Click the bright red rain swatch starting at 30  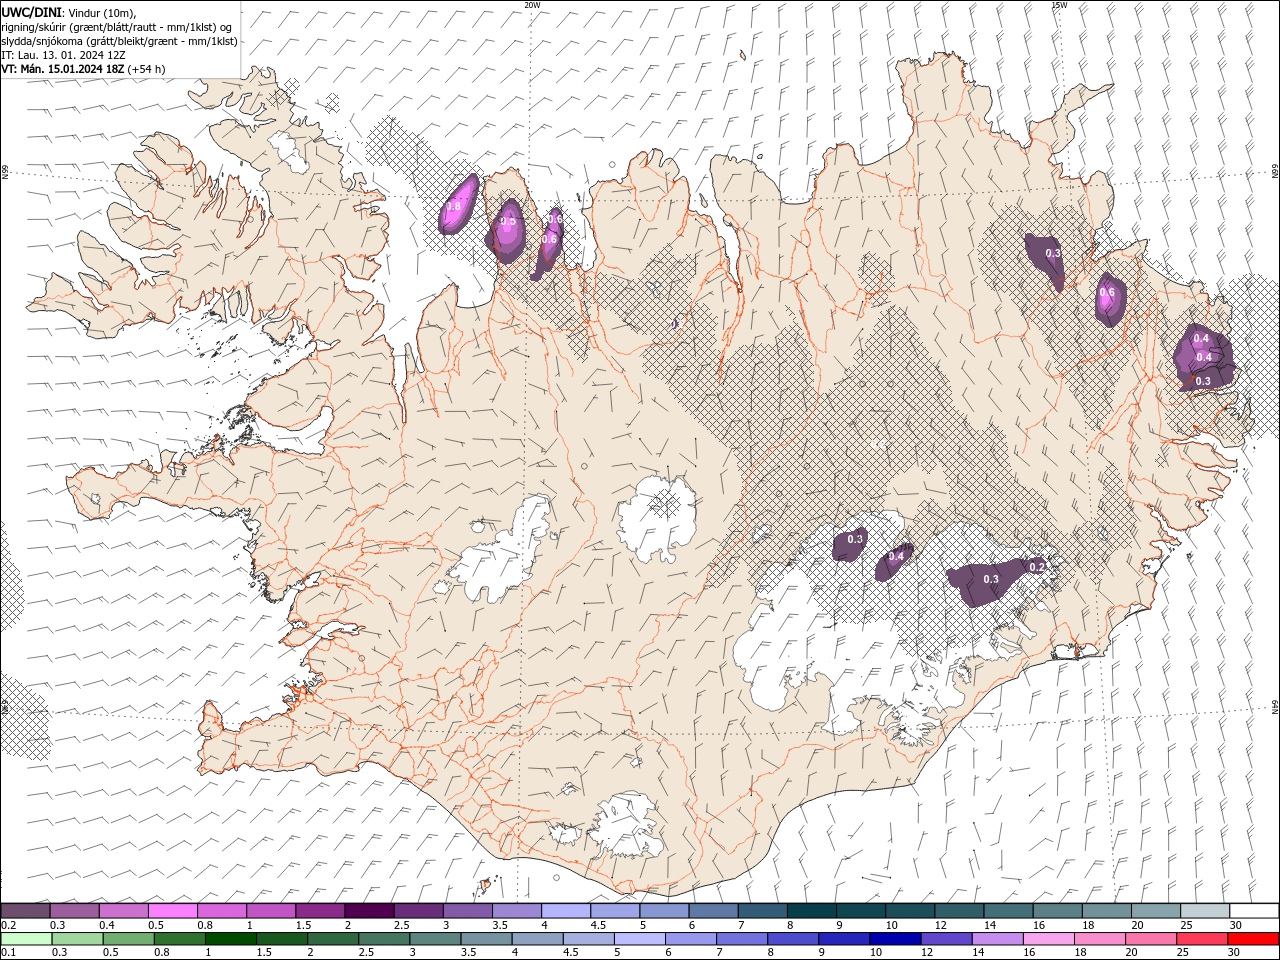click(1252, 939)
